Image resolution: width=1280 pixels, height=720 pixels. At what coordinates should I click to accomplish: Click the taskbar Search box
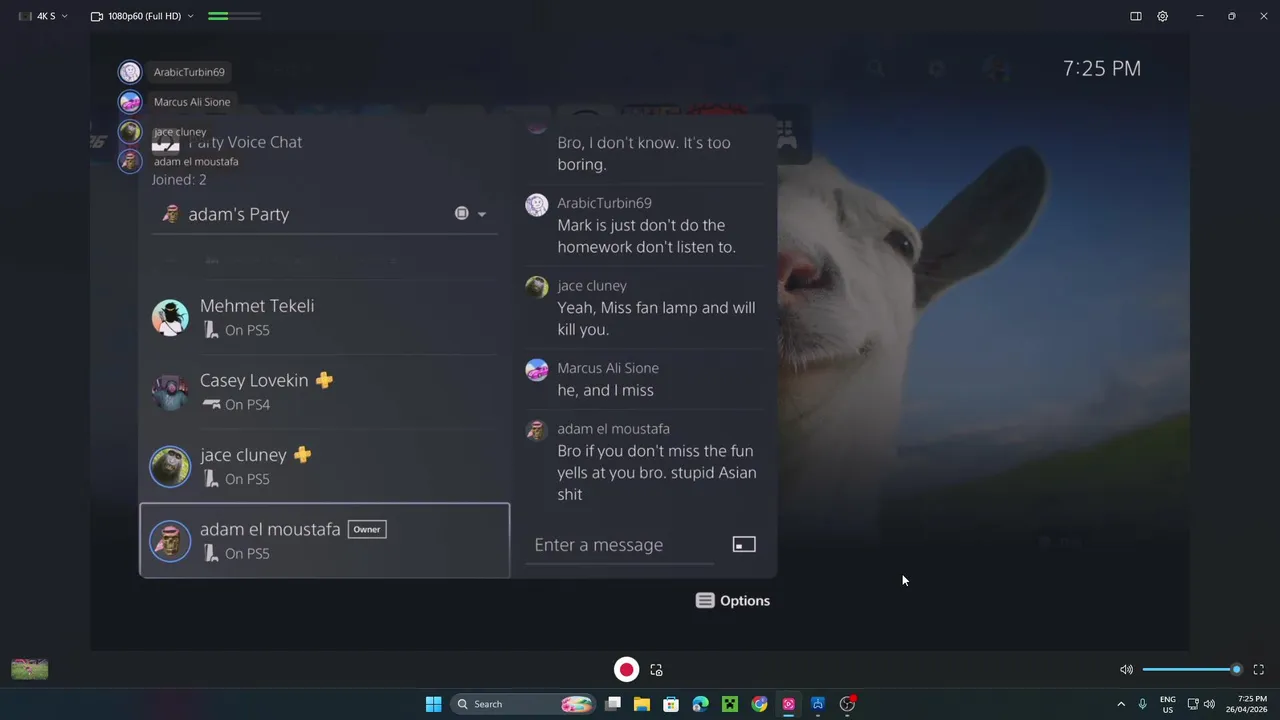tap(523, 704)
